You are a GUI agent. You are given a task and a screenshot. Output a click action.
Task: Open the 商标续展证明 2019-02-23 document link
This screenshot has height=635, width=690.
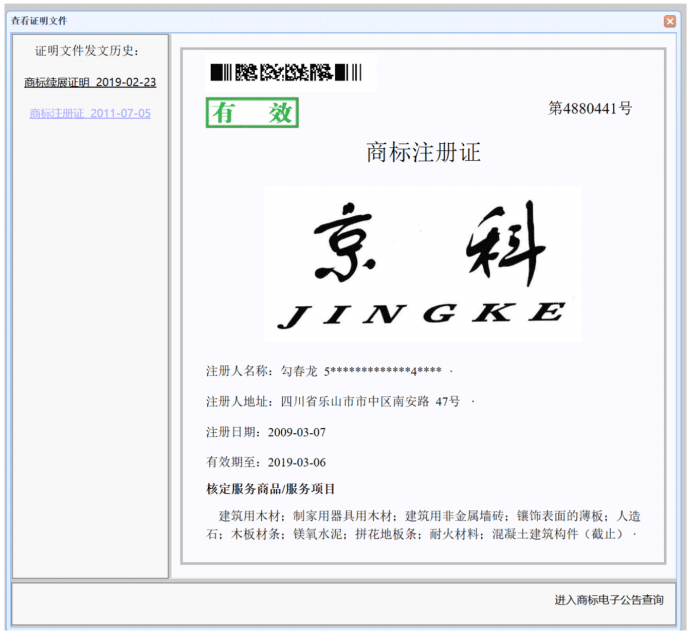(90, 82)
